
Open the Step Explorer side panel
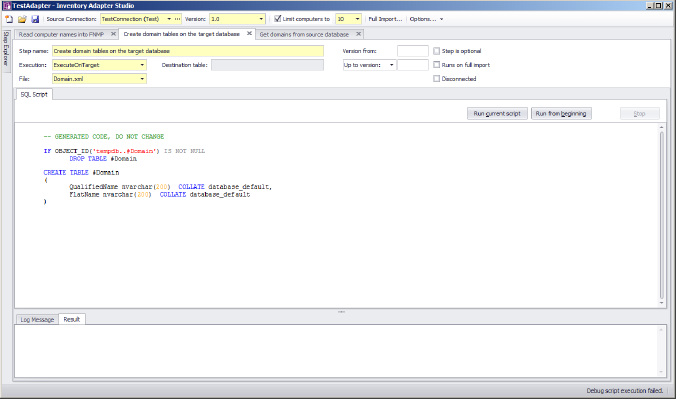coord(6,49)
